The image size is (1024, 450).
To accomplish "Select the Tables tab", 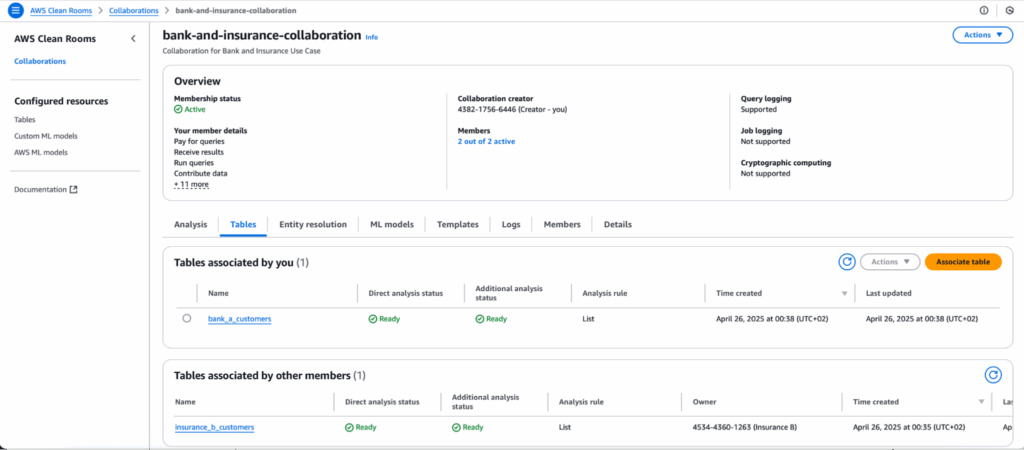I will click(x=244, y=224).
